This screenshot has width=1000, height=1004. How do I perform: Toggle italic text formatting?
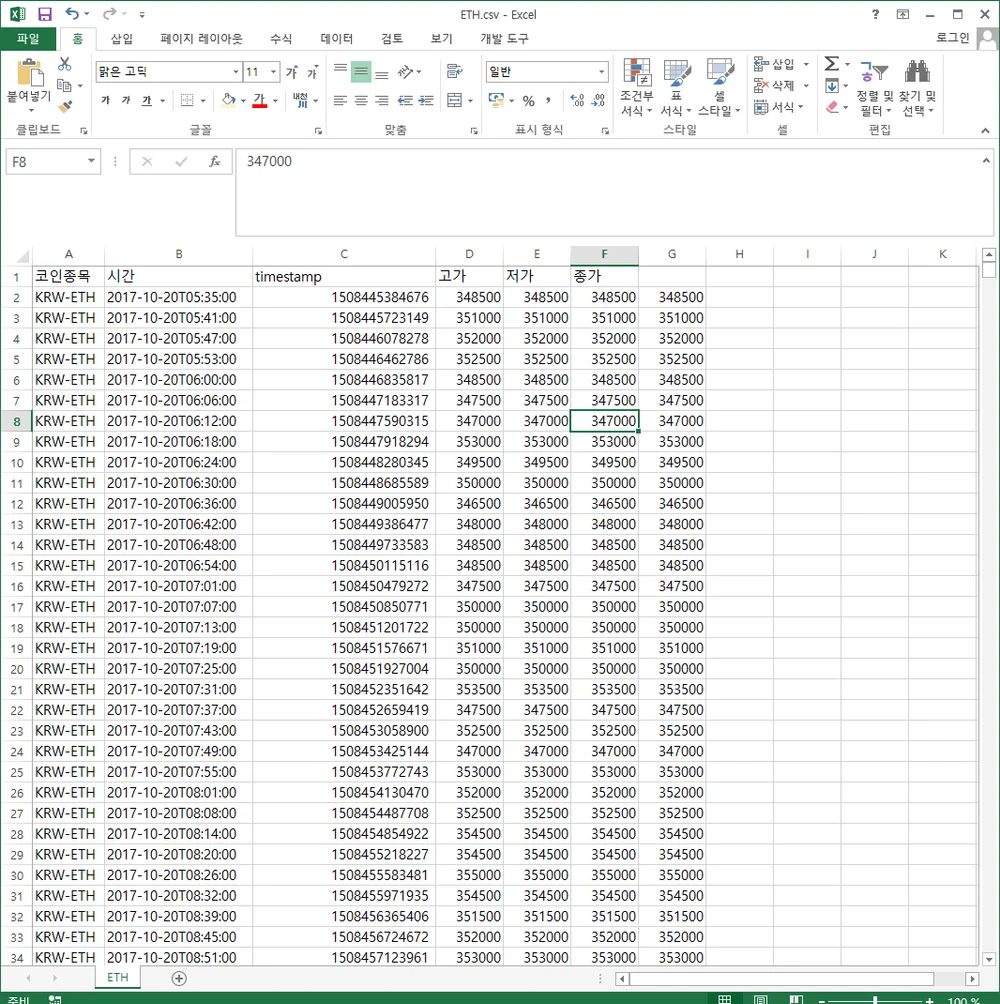126,101
